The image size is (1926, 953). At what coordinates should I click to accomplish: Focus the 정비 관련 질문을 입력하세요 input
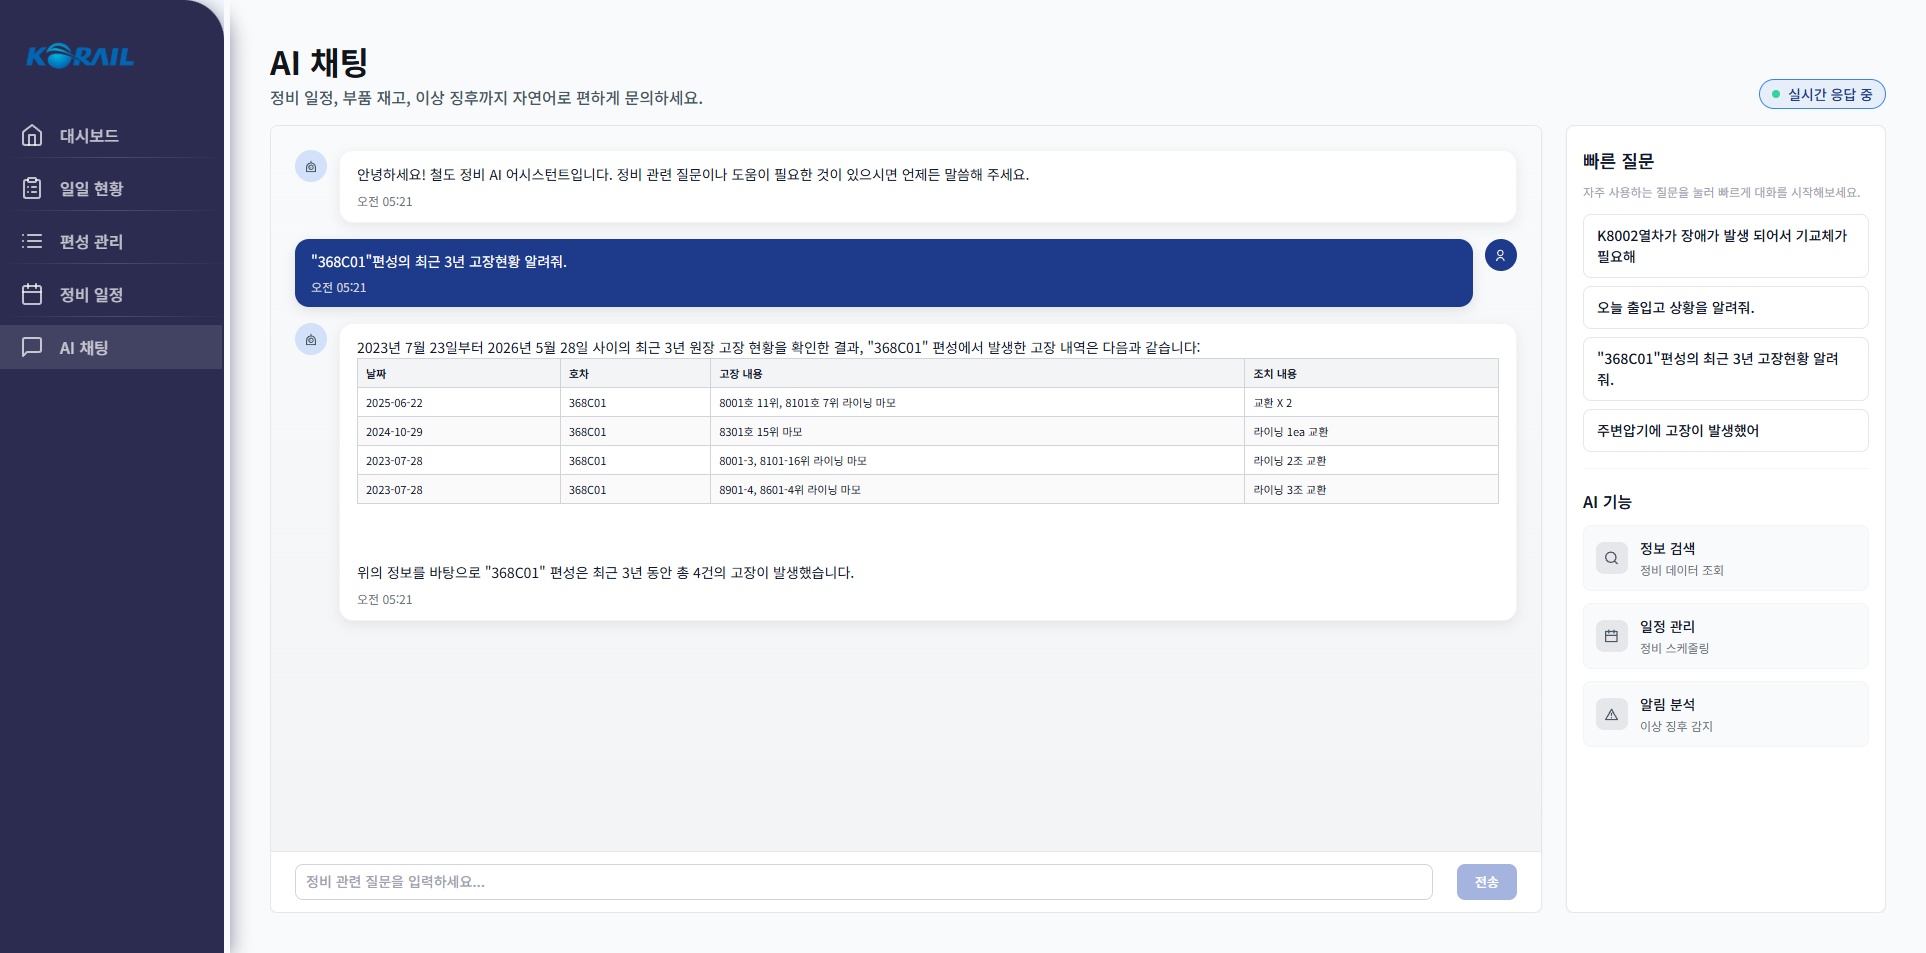click(863, 882)
